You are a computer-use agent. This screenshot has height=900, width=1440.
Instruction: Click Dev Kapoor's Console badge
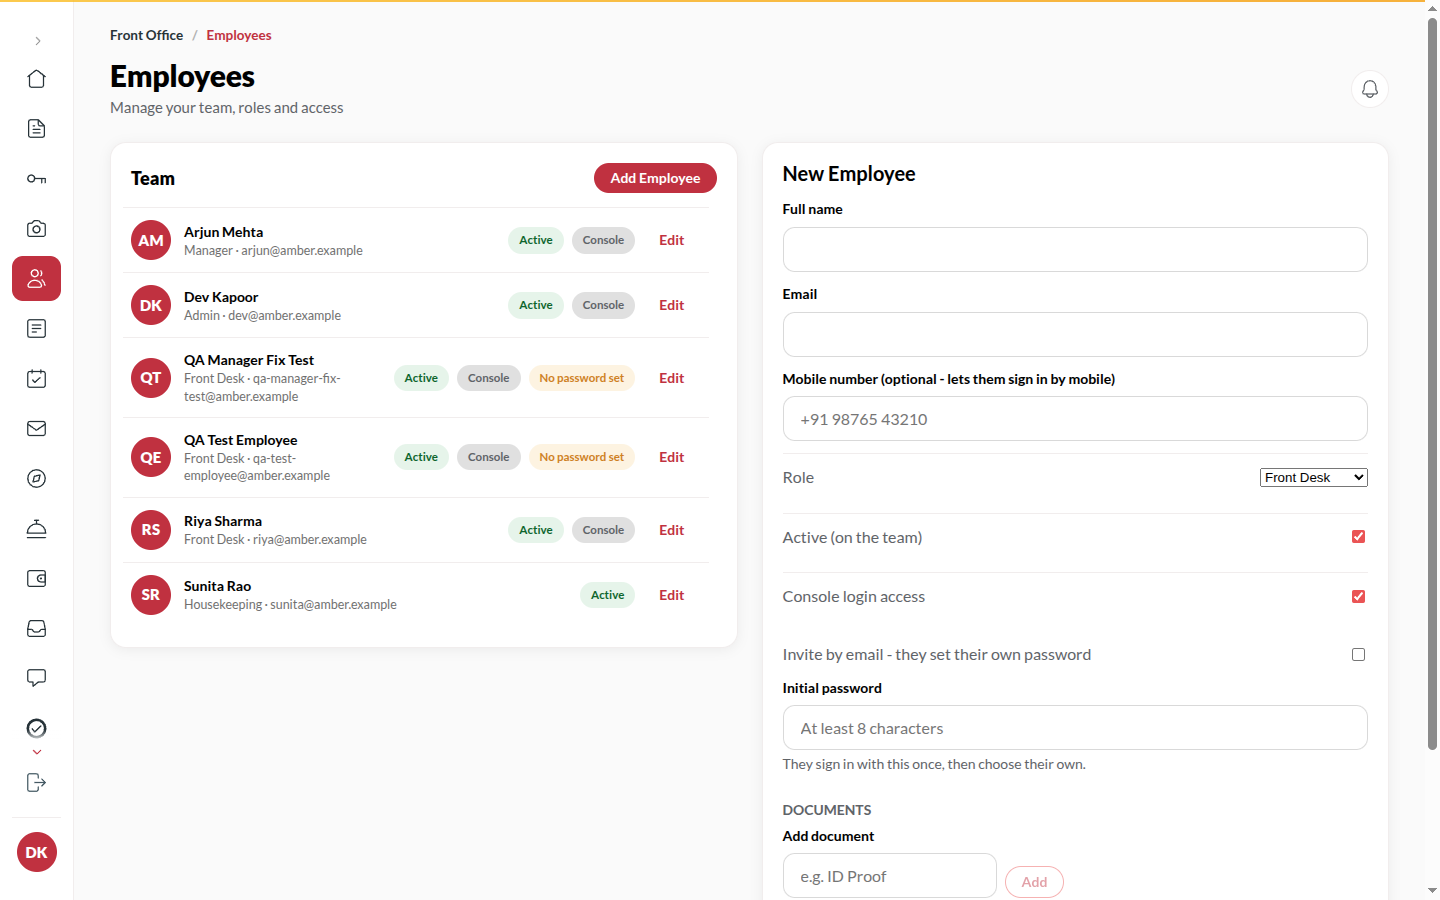[603, 305]
